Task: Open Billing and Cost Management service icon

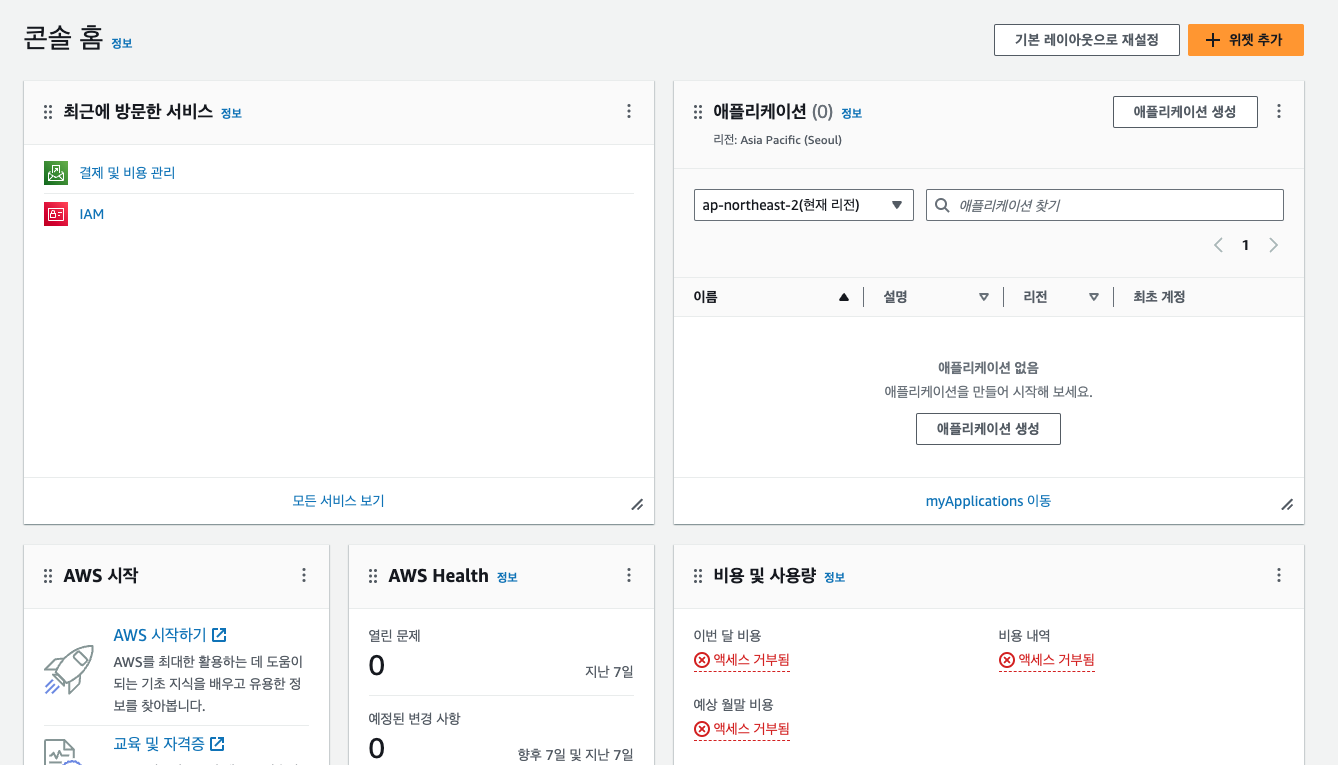Action: pos(56,173)
